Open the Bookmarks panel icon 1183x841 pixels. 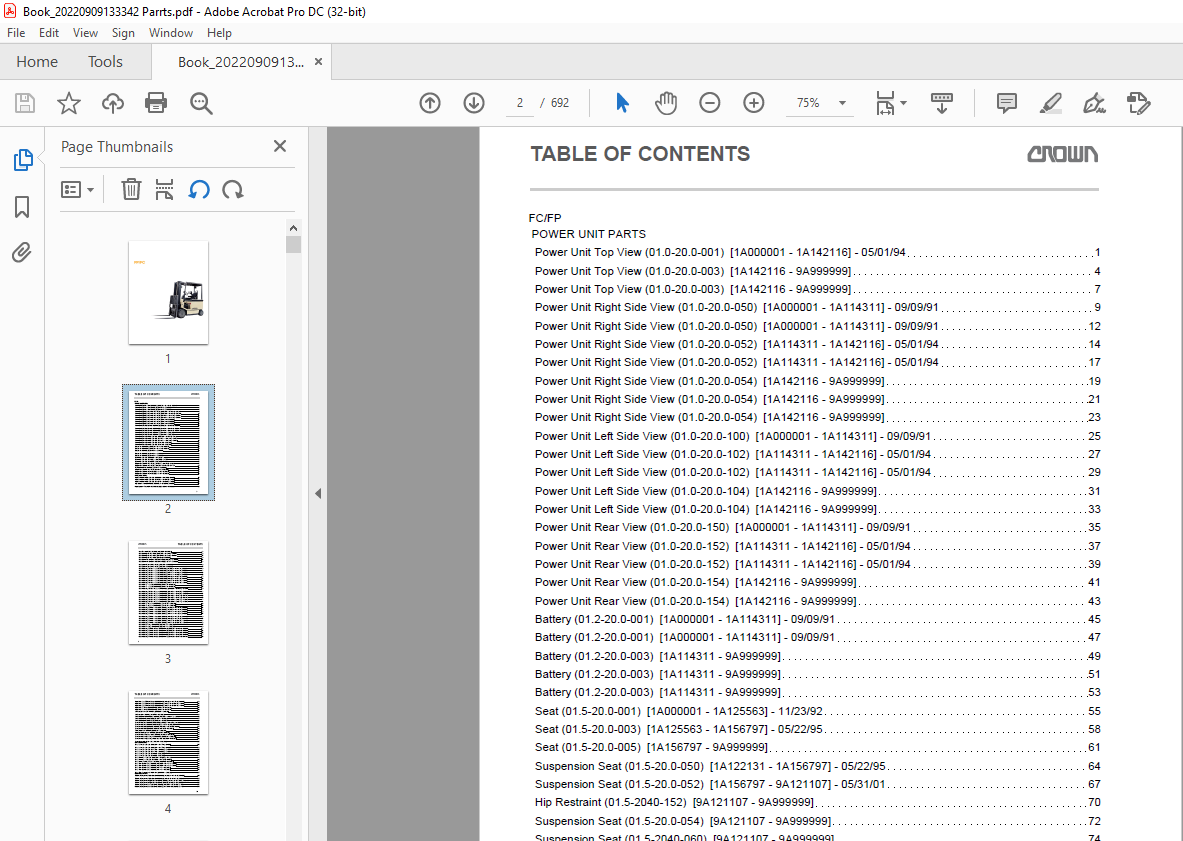coord(22,207)
